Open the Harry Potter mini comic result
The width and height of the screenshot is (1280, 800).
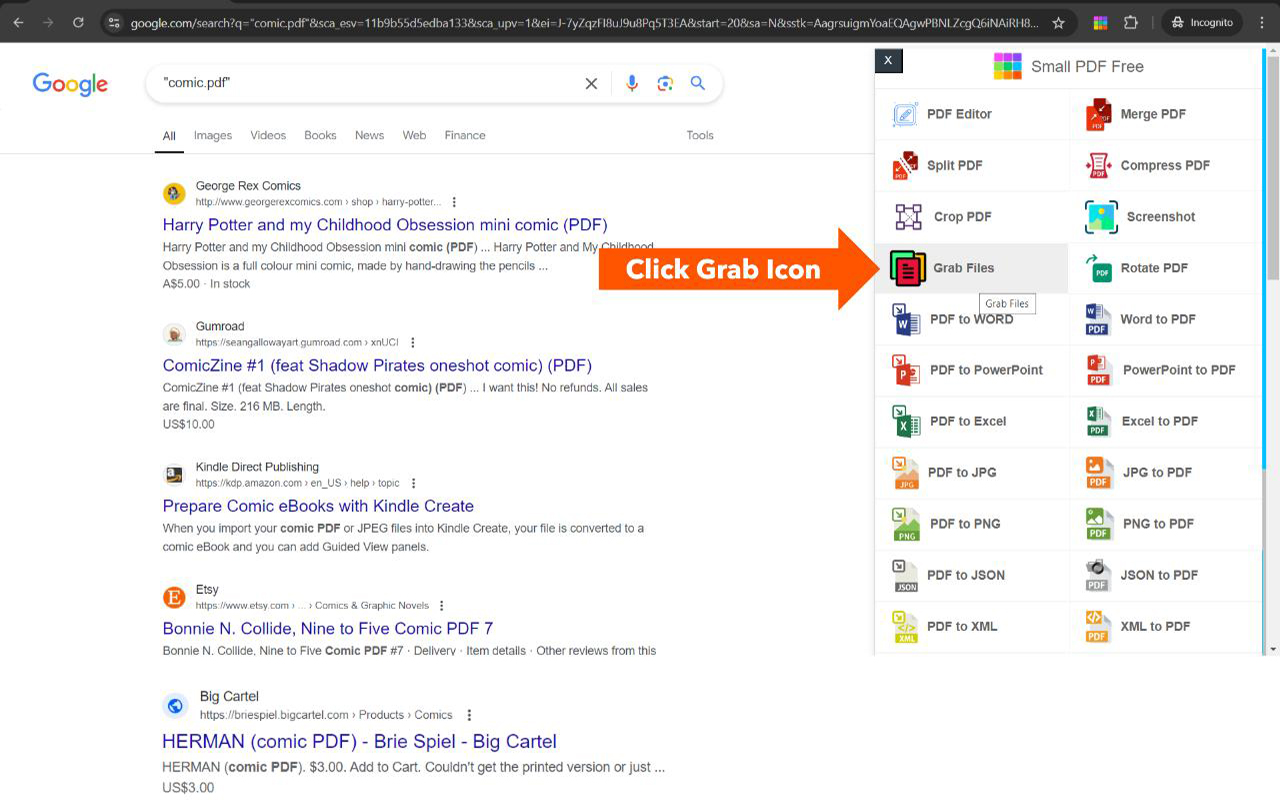click(384, 224)
